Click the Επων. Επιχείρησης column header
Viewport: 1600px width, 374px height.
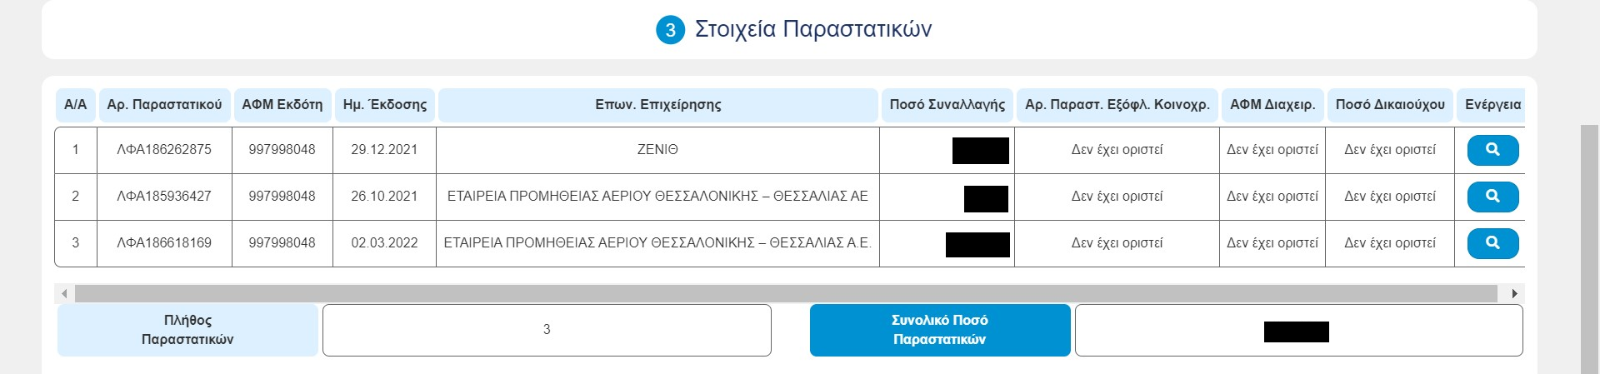[x=658, y=105]
